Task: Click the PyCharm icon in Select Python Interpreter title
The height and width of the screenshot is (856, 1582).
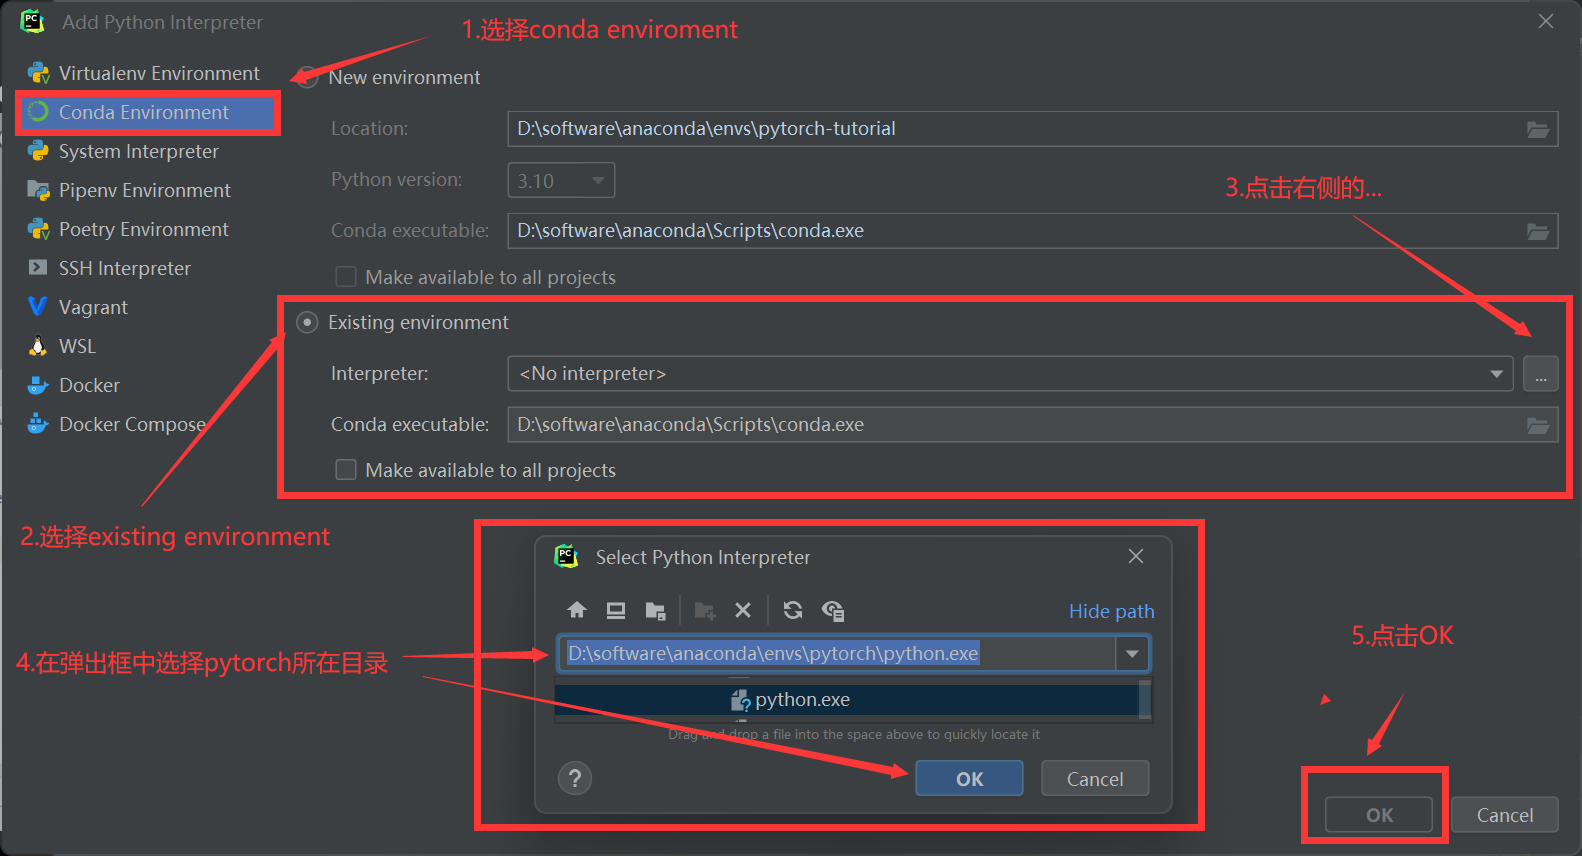Action: [566, 556]
